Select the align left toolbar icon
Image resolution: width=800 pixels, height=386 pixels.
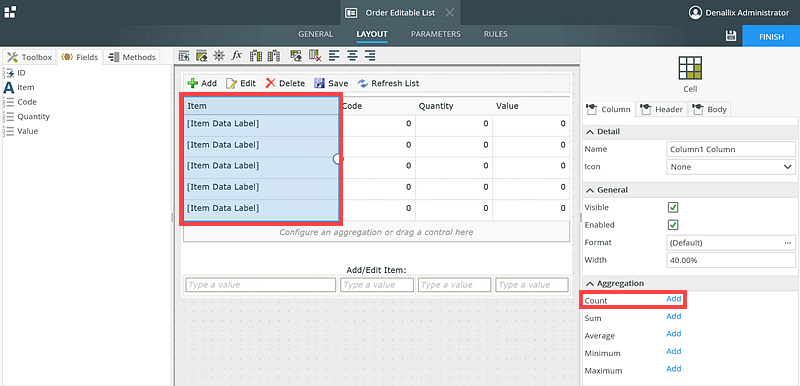pyautogui.click(x=334, y=56)
